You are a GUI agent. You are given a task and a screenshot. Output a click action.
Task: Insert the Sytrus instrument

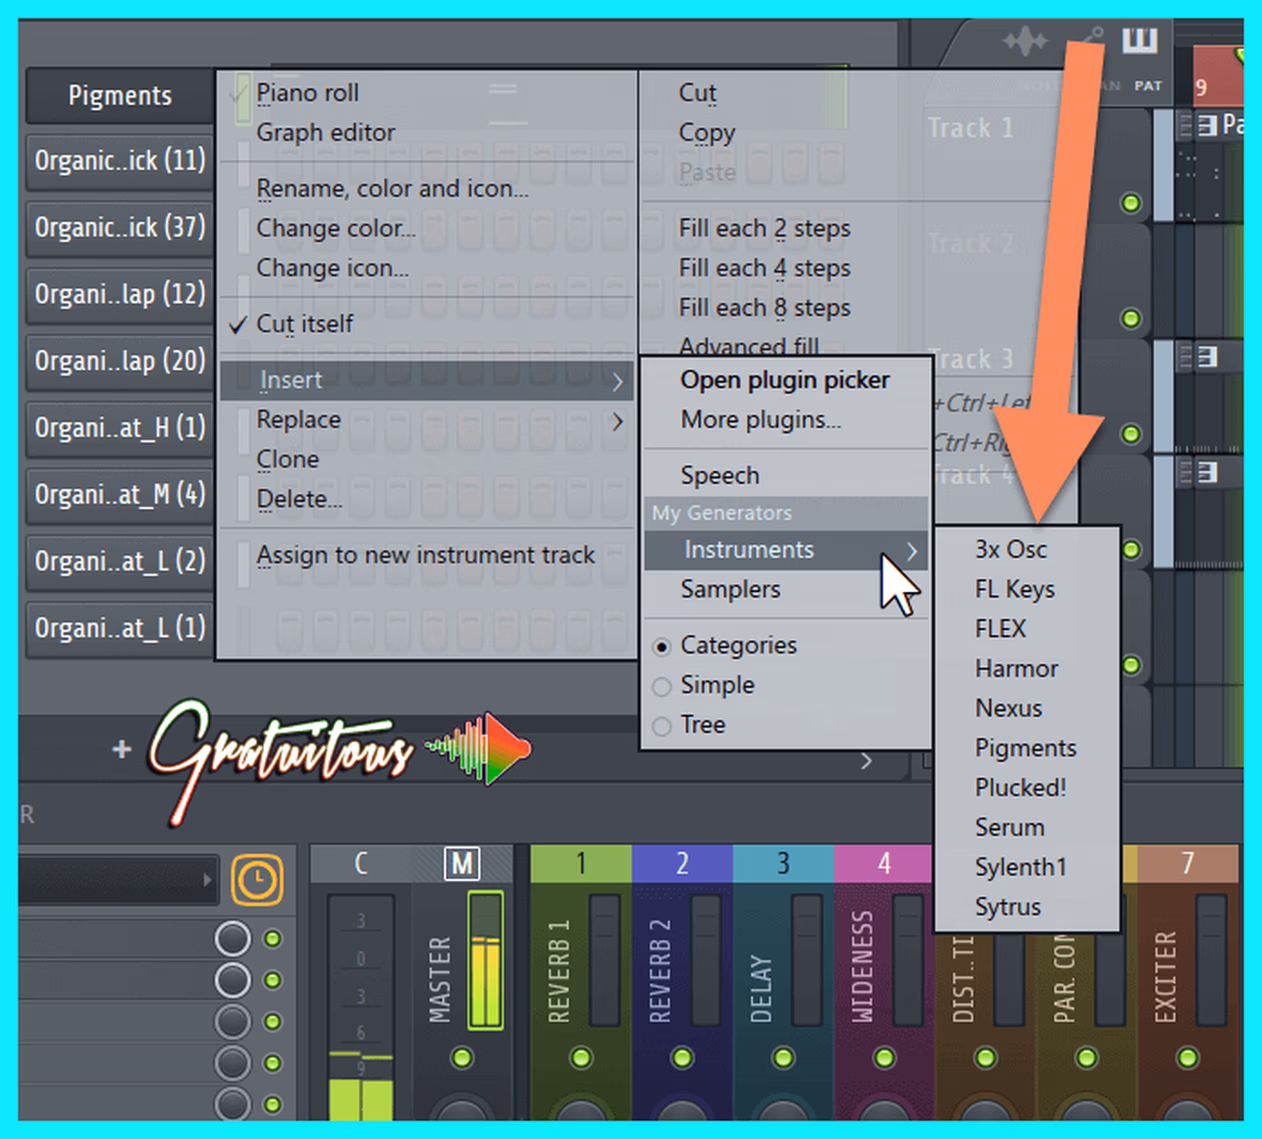(1027, 908)
